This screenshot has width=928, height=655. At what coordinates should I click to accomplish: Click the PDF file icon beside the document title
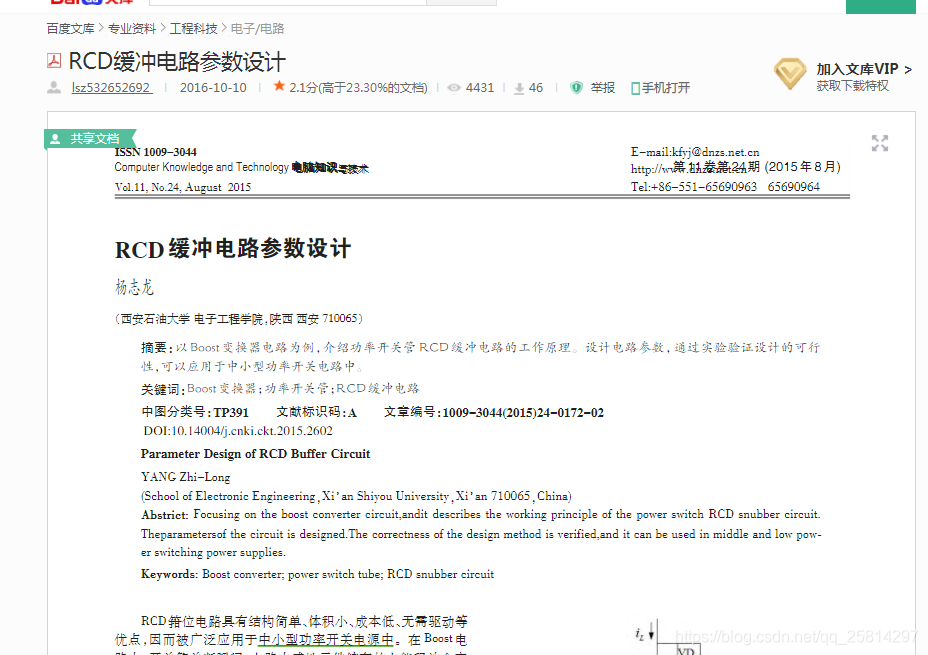click(x=53, y=61)
